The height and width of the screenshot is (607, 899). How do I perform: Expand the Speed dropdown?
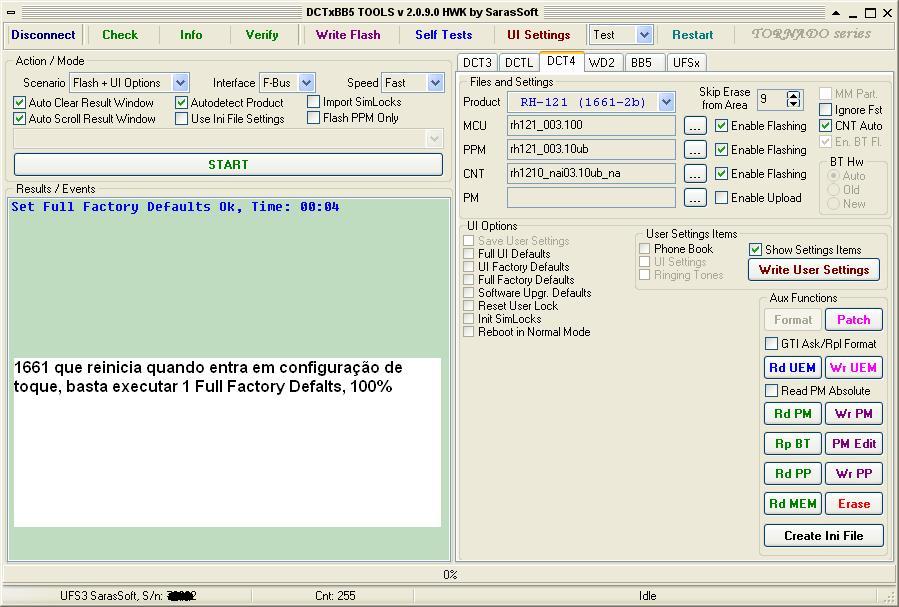pos(436,83)
